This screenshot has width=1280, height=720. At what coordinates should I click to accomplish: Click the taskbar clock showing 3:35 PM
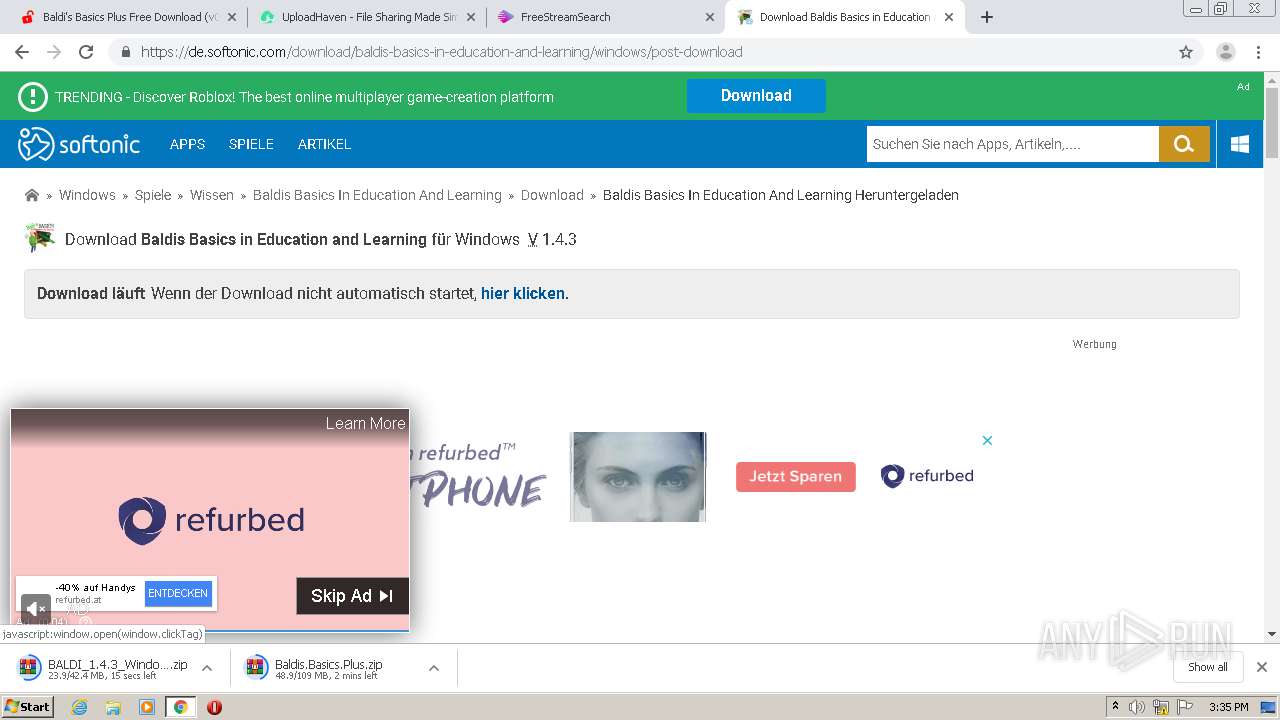[1229, 707]
